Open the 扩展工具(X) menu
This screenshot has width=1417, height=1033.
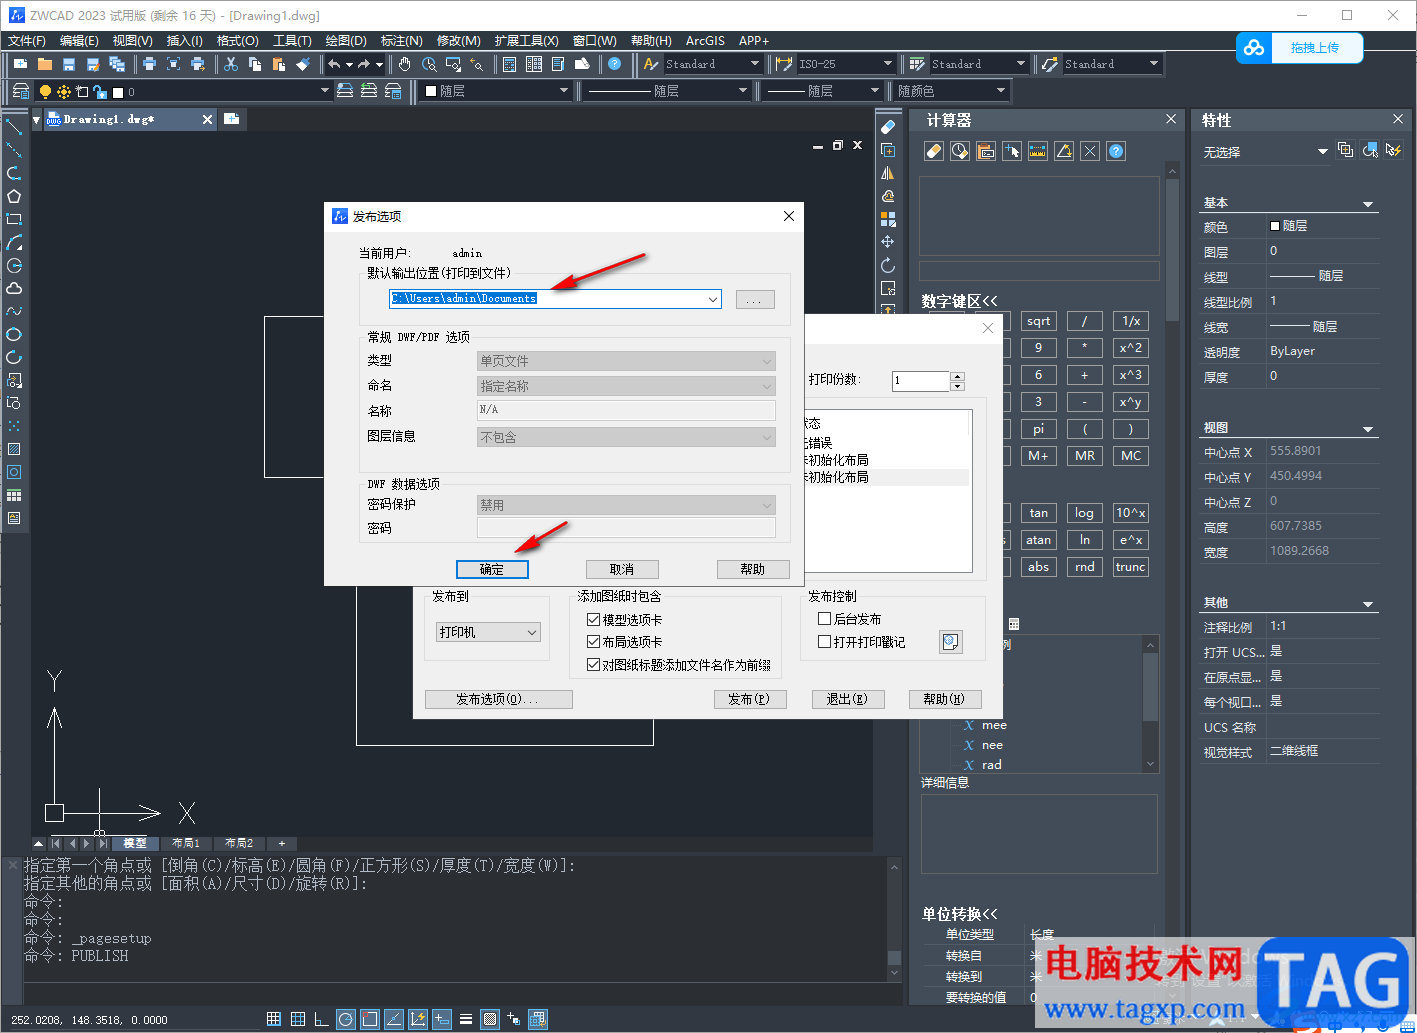tap(526, 41)
